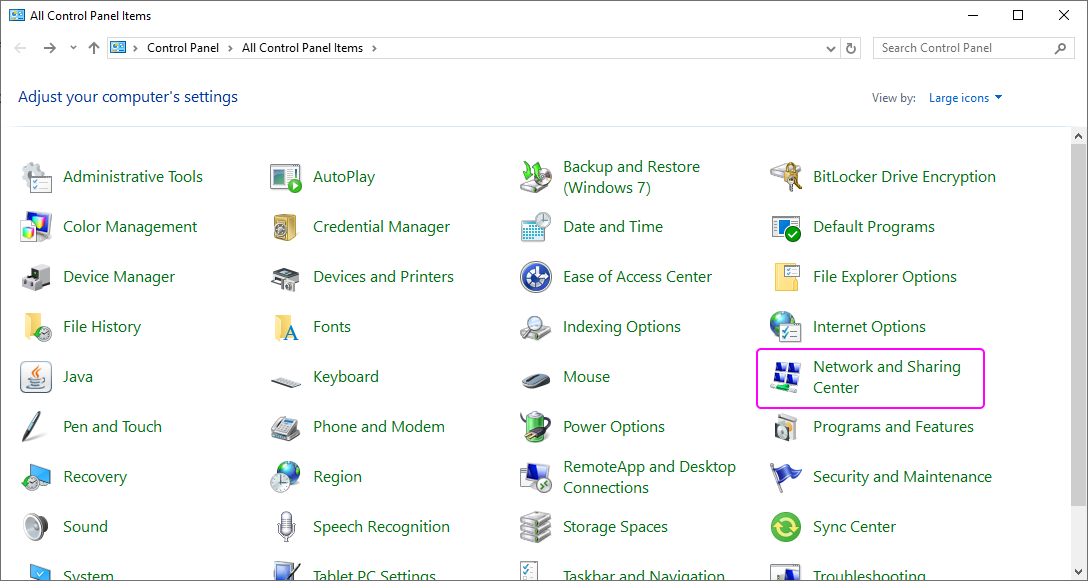The image size is (1088, 581).
Task: Expand the address bar history dropdown arrow
Action: [x=831, y=48]
